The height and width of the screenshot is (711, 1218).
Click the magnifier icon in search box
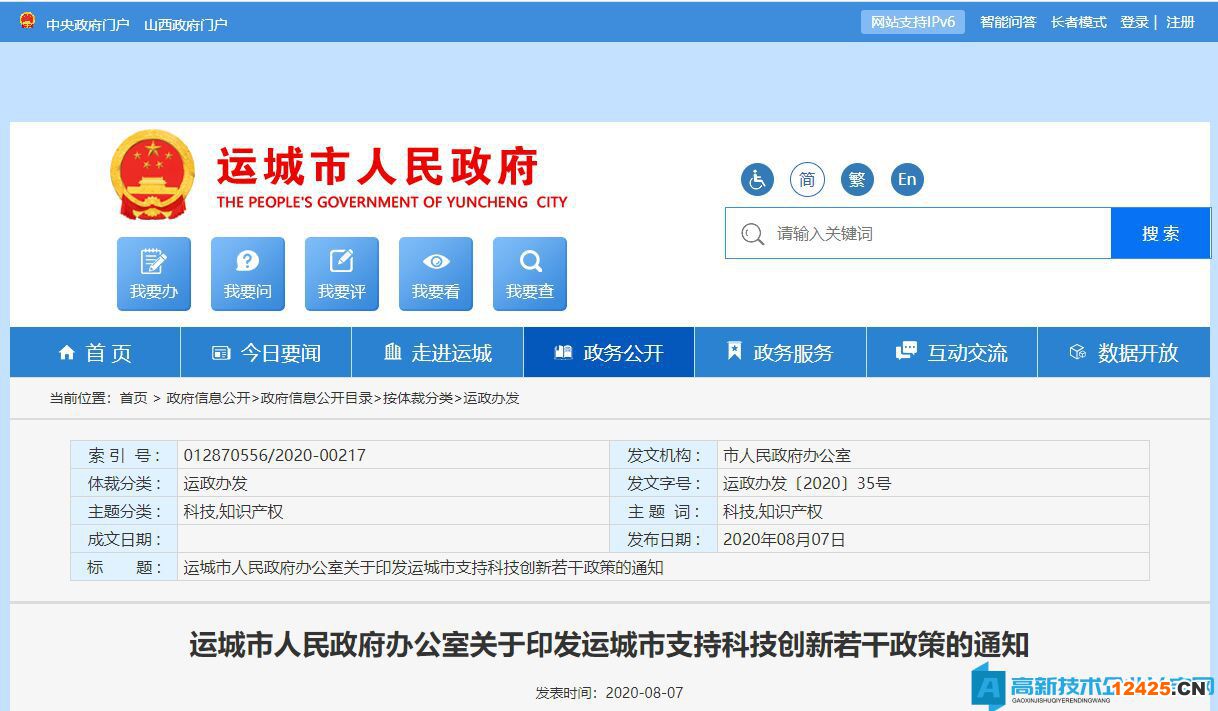[752, 234]
